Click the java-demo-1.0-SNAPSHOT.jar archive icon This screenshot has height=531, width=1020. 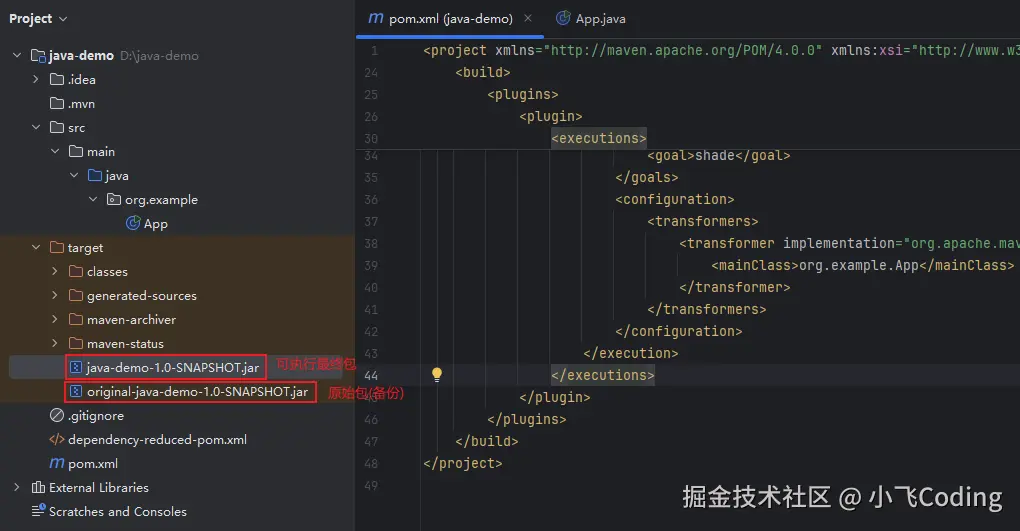coord(76,368)
